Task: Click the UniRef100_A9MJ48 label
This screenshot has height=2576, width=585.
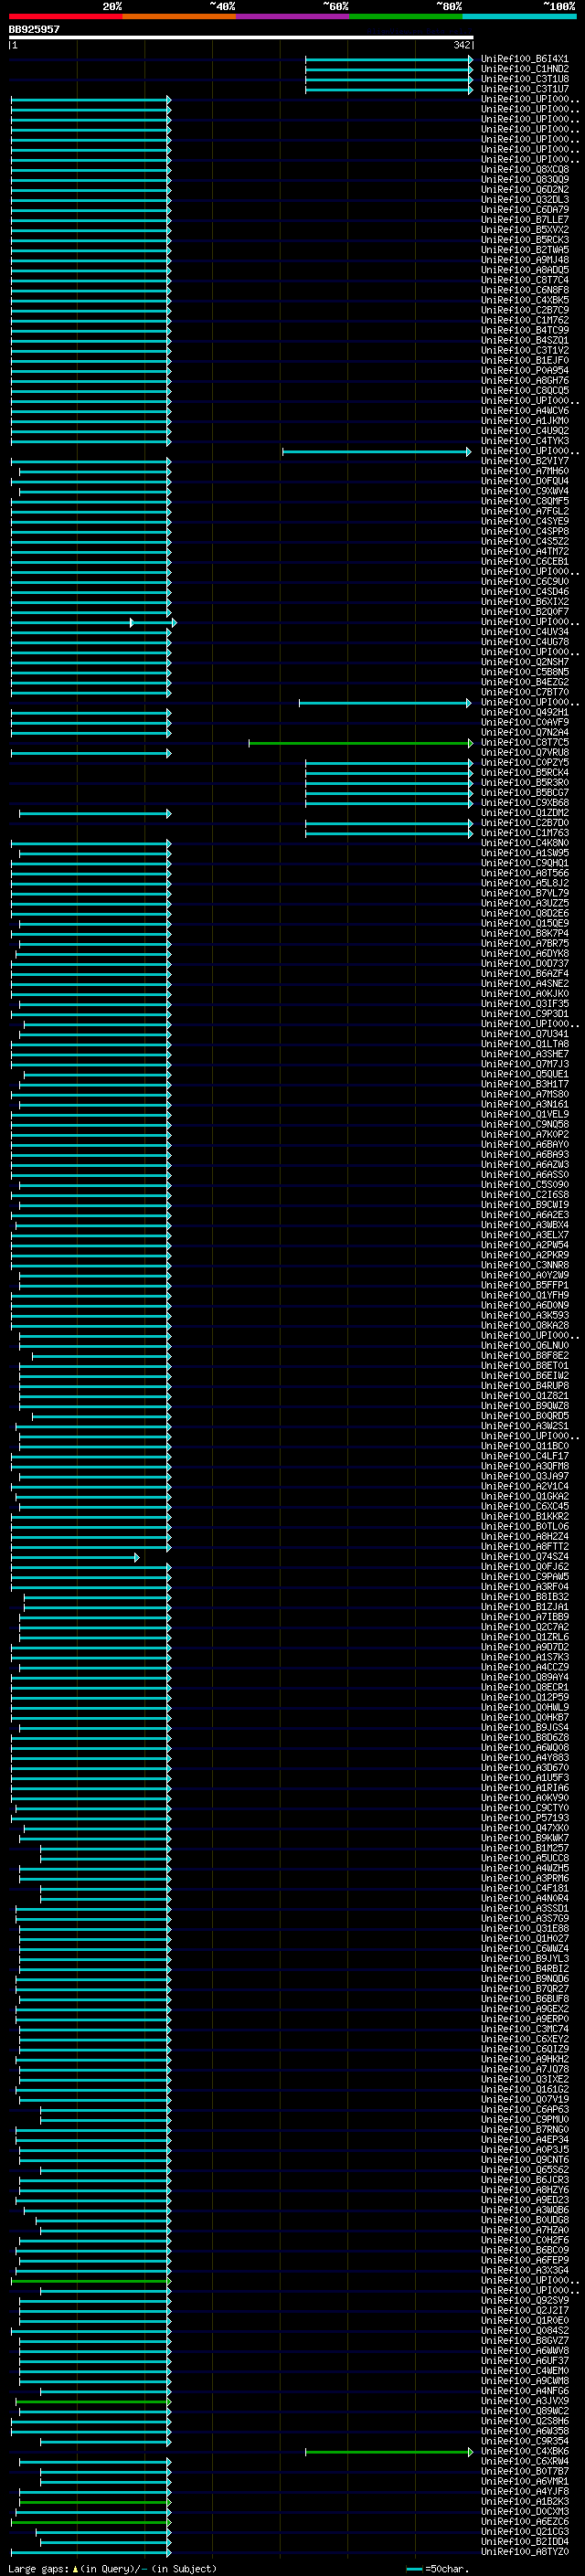Action: coord(525,260)
